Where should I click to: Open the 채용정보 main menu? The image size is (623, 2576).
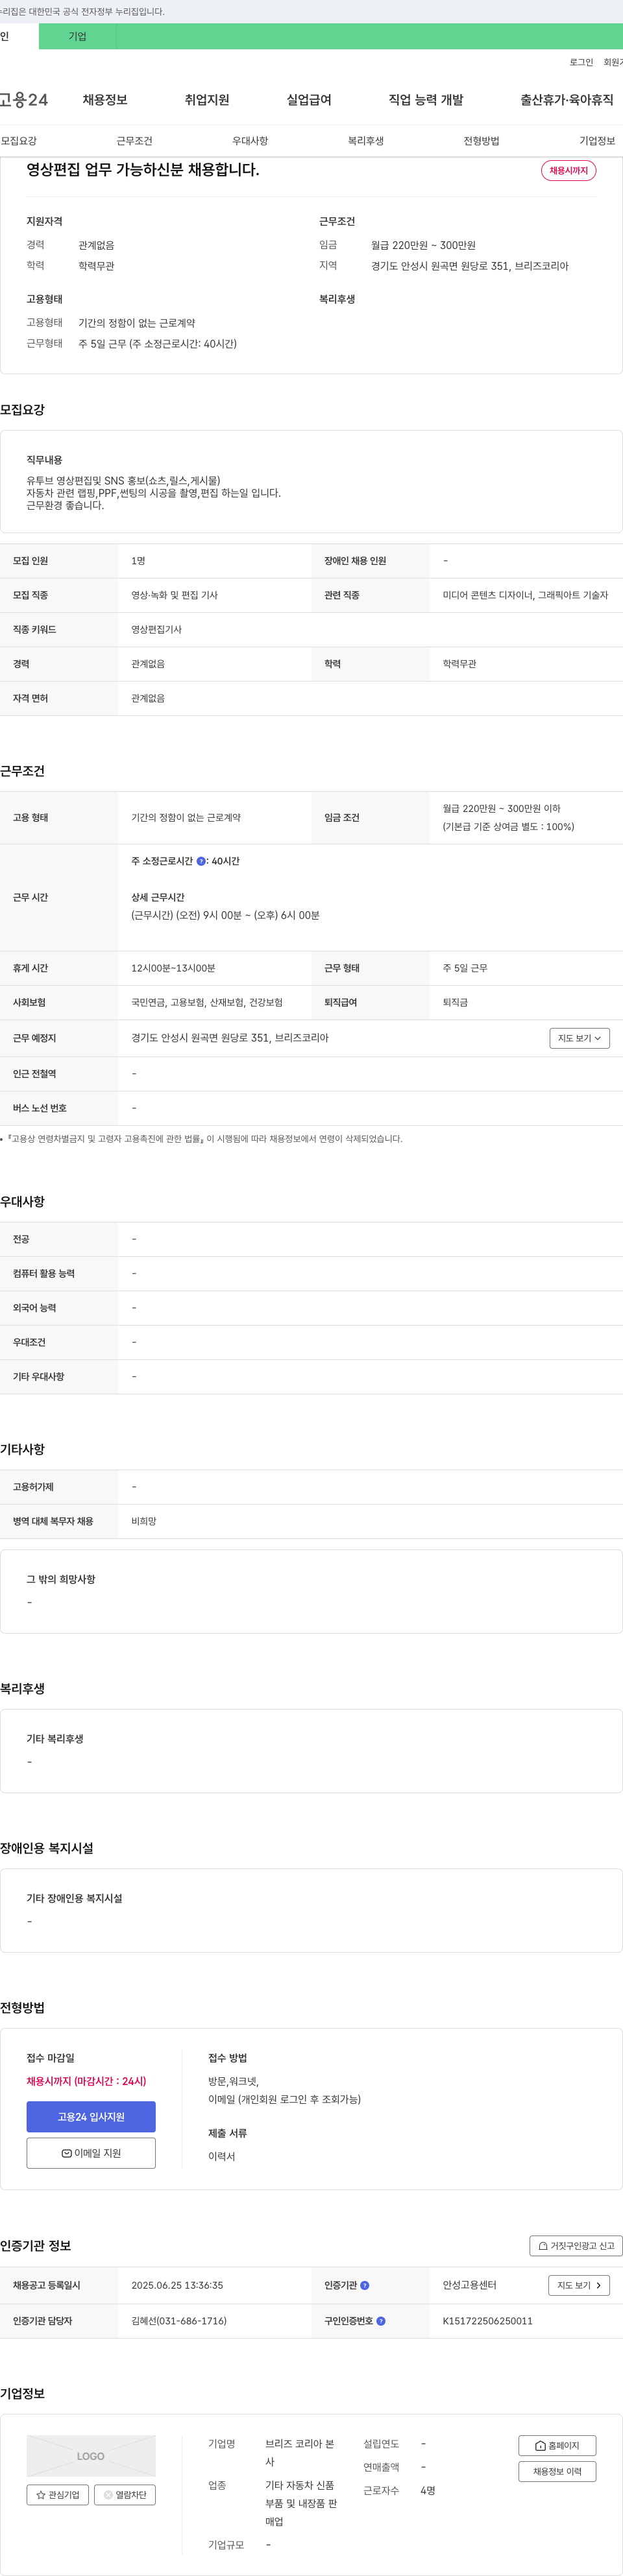point(105,100)
